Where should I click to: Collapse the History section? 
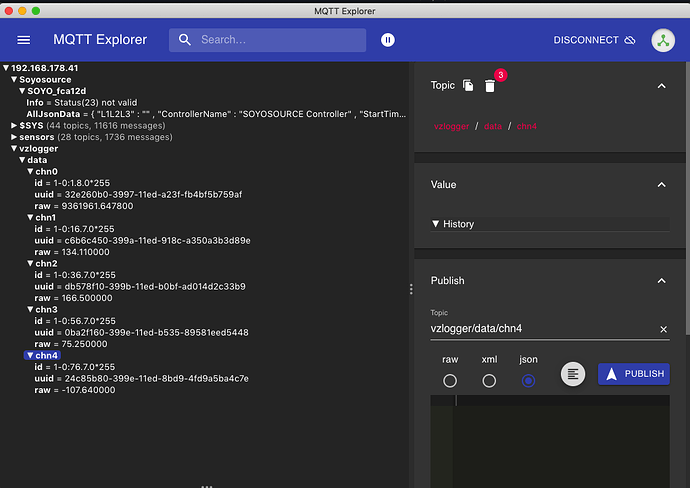point(436,224)
